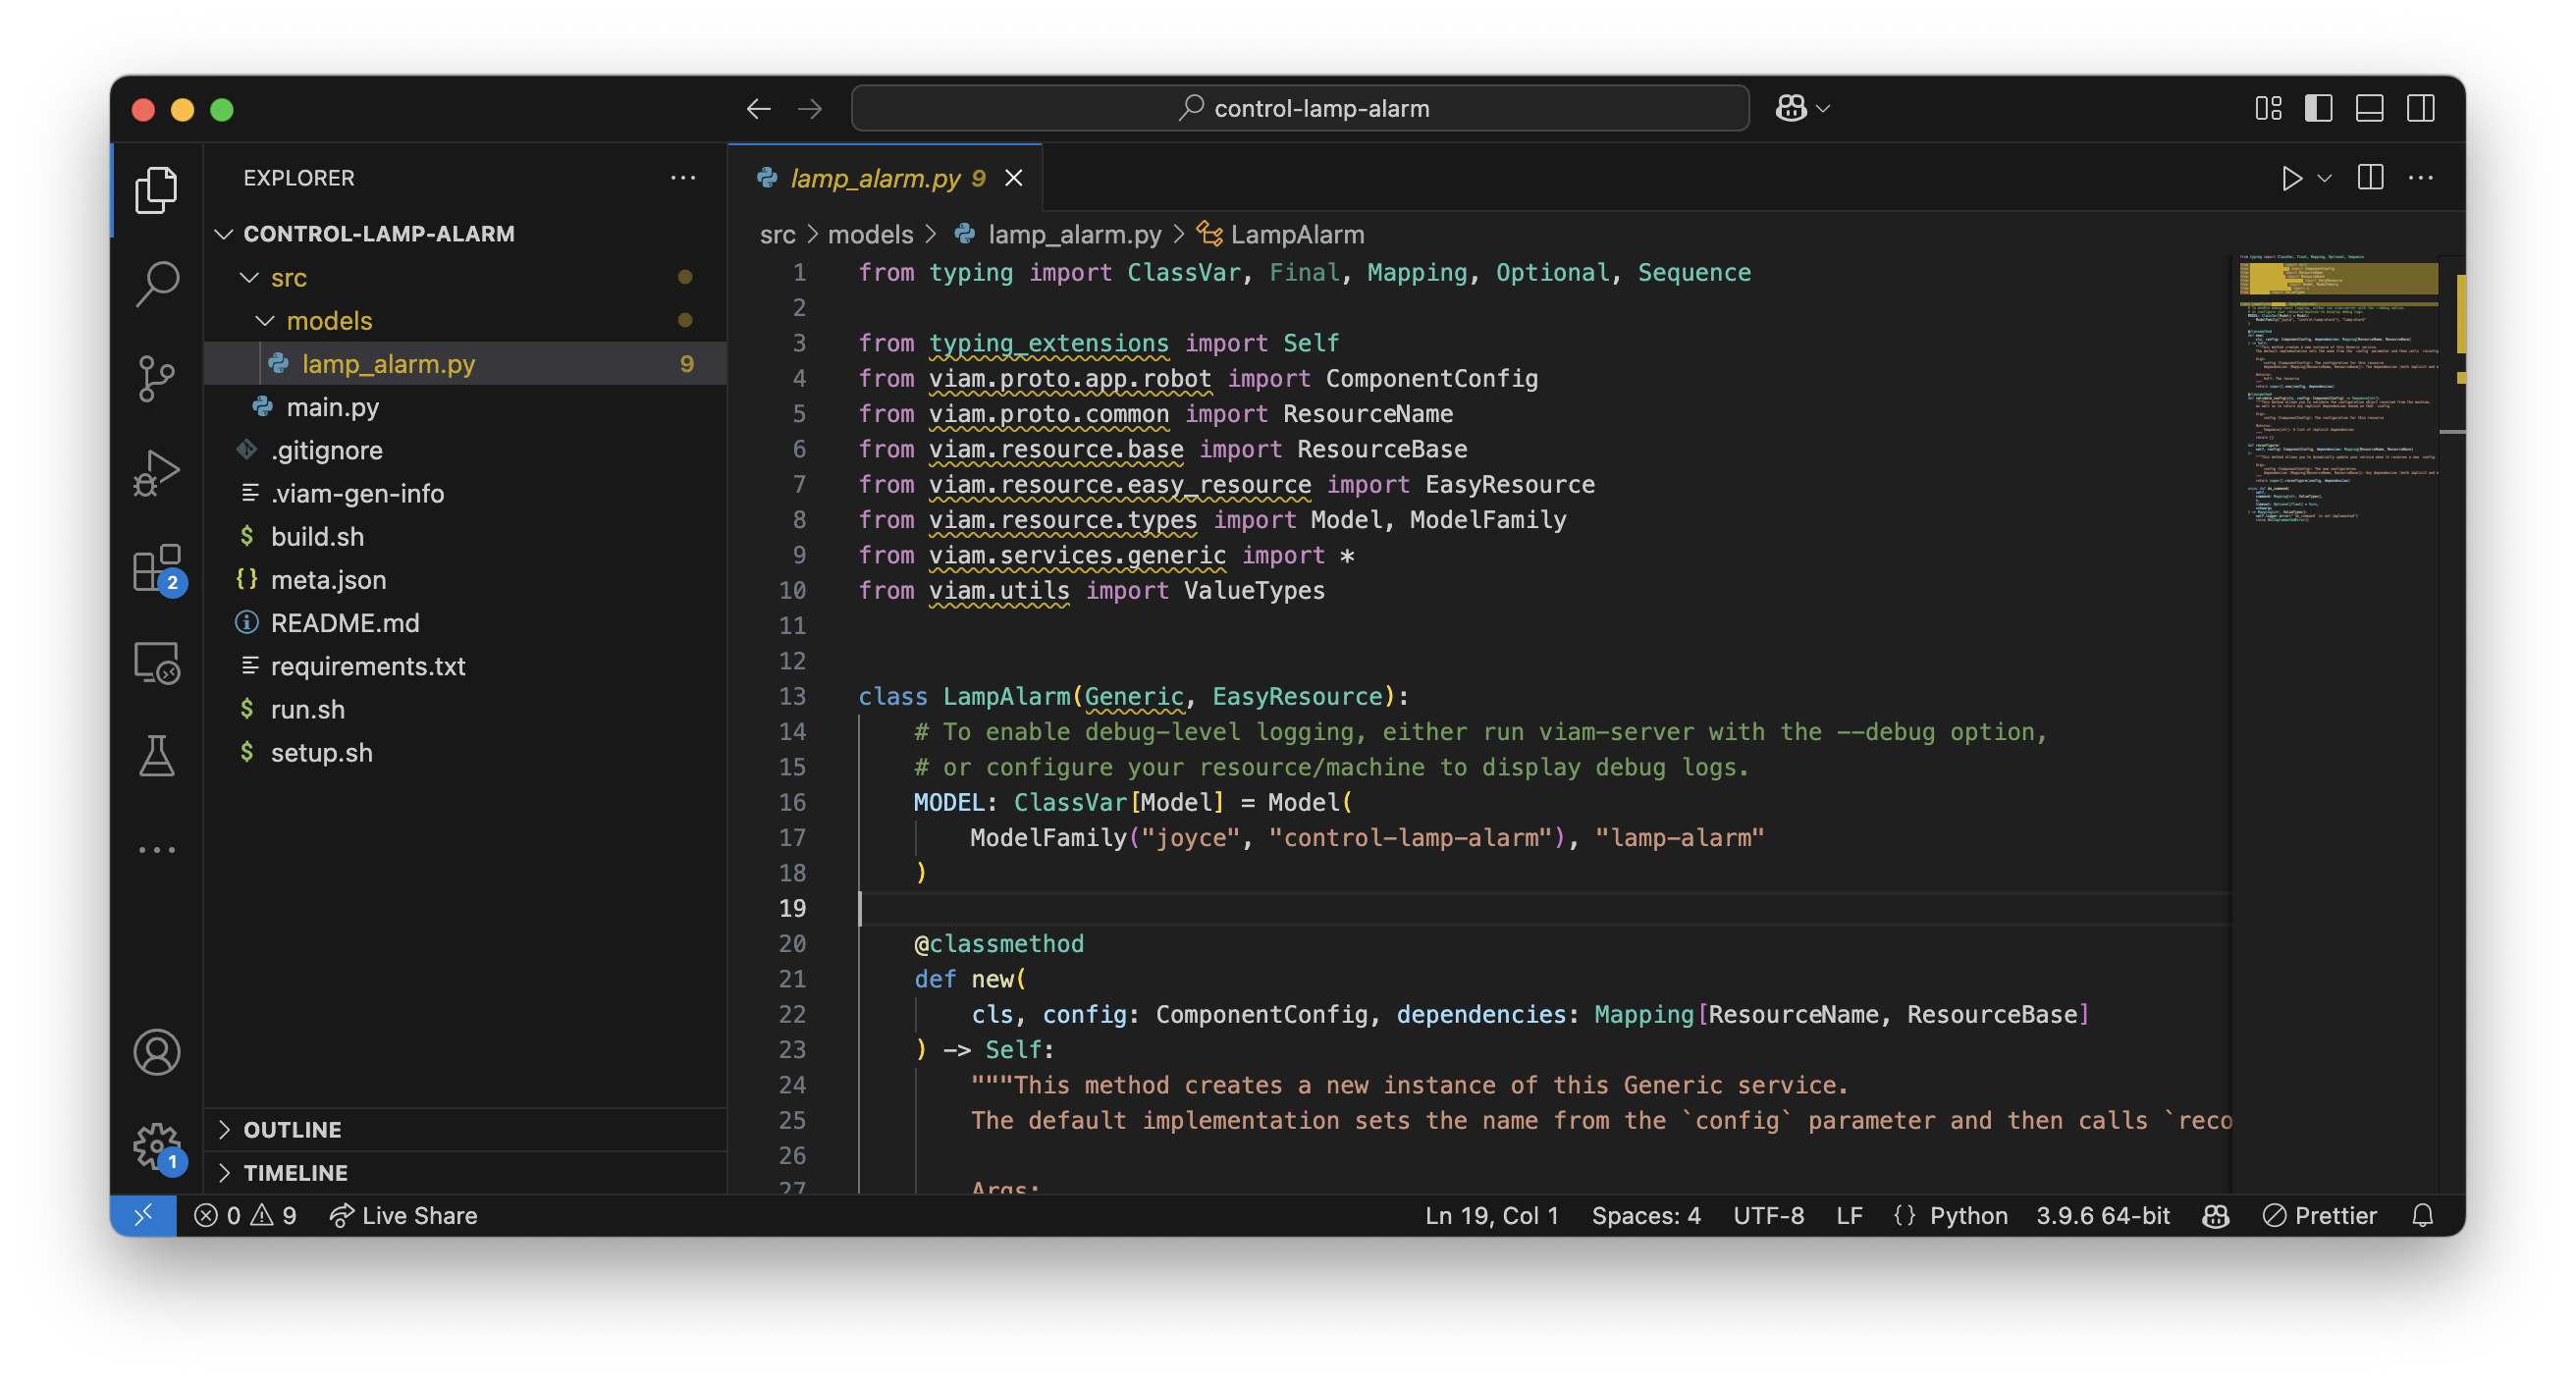Open editor more actions menu
Screen dimensions: 2576x1382
click(2421, 178)
